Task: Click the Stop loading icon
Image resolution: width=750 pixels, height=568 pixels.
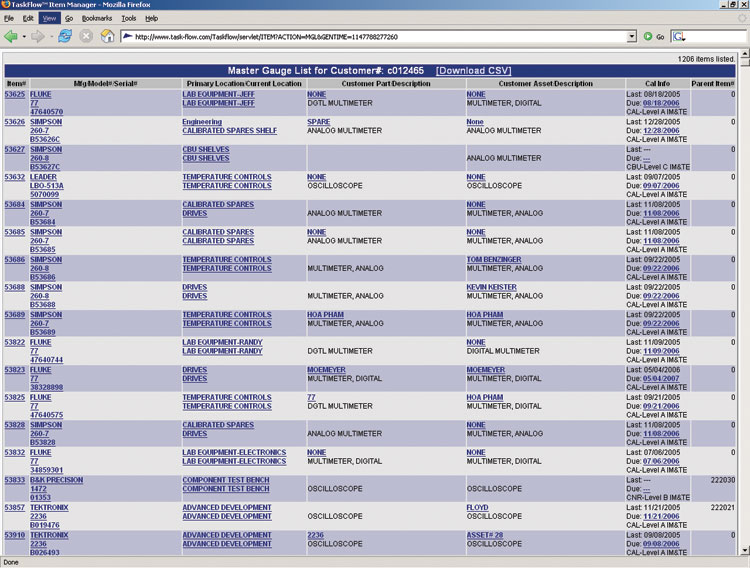Action: pyautogui.click(x=86, y=36)
